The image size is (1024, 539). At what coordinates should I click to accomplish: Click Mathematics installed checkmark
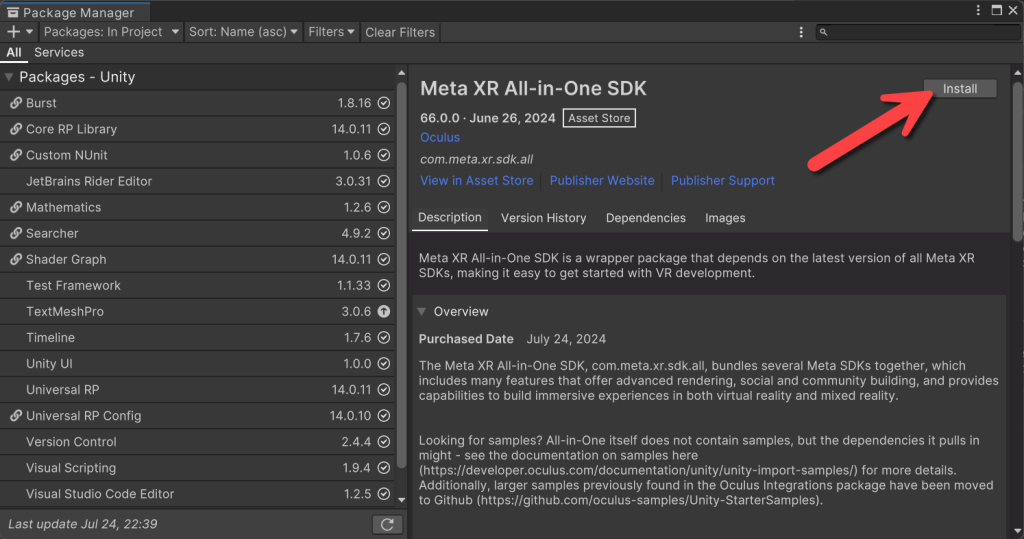[x=384, y=207]
